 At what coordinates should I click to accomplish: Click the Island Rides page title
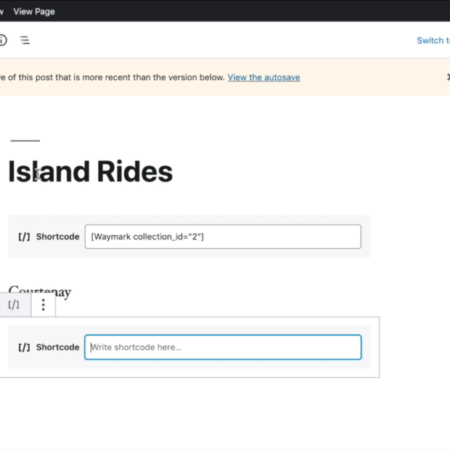pyautogui.click(x=90, y=172)
